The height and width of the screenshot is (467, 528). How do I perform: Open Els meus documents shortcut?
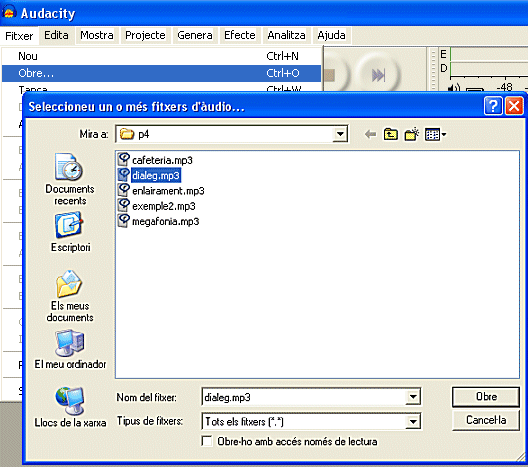tap(70, 296)
